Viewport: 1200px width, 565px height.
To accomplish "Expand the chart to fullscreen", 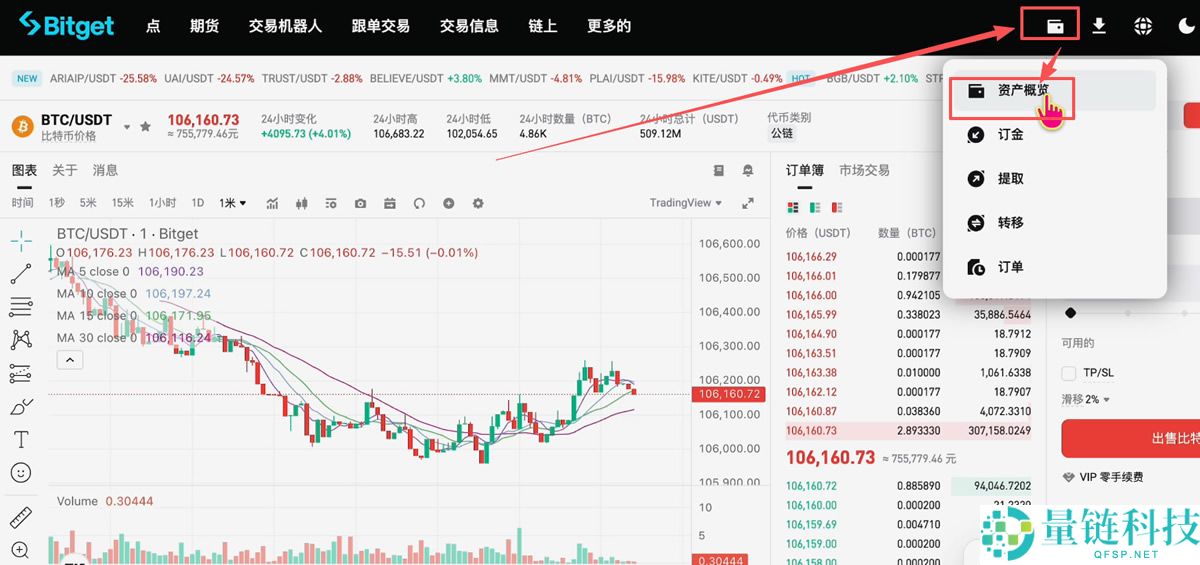I will 747,203.
